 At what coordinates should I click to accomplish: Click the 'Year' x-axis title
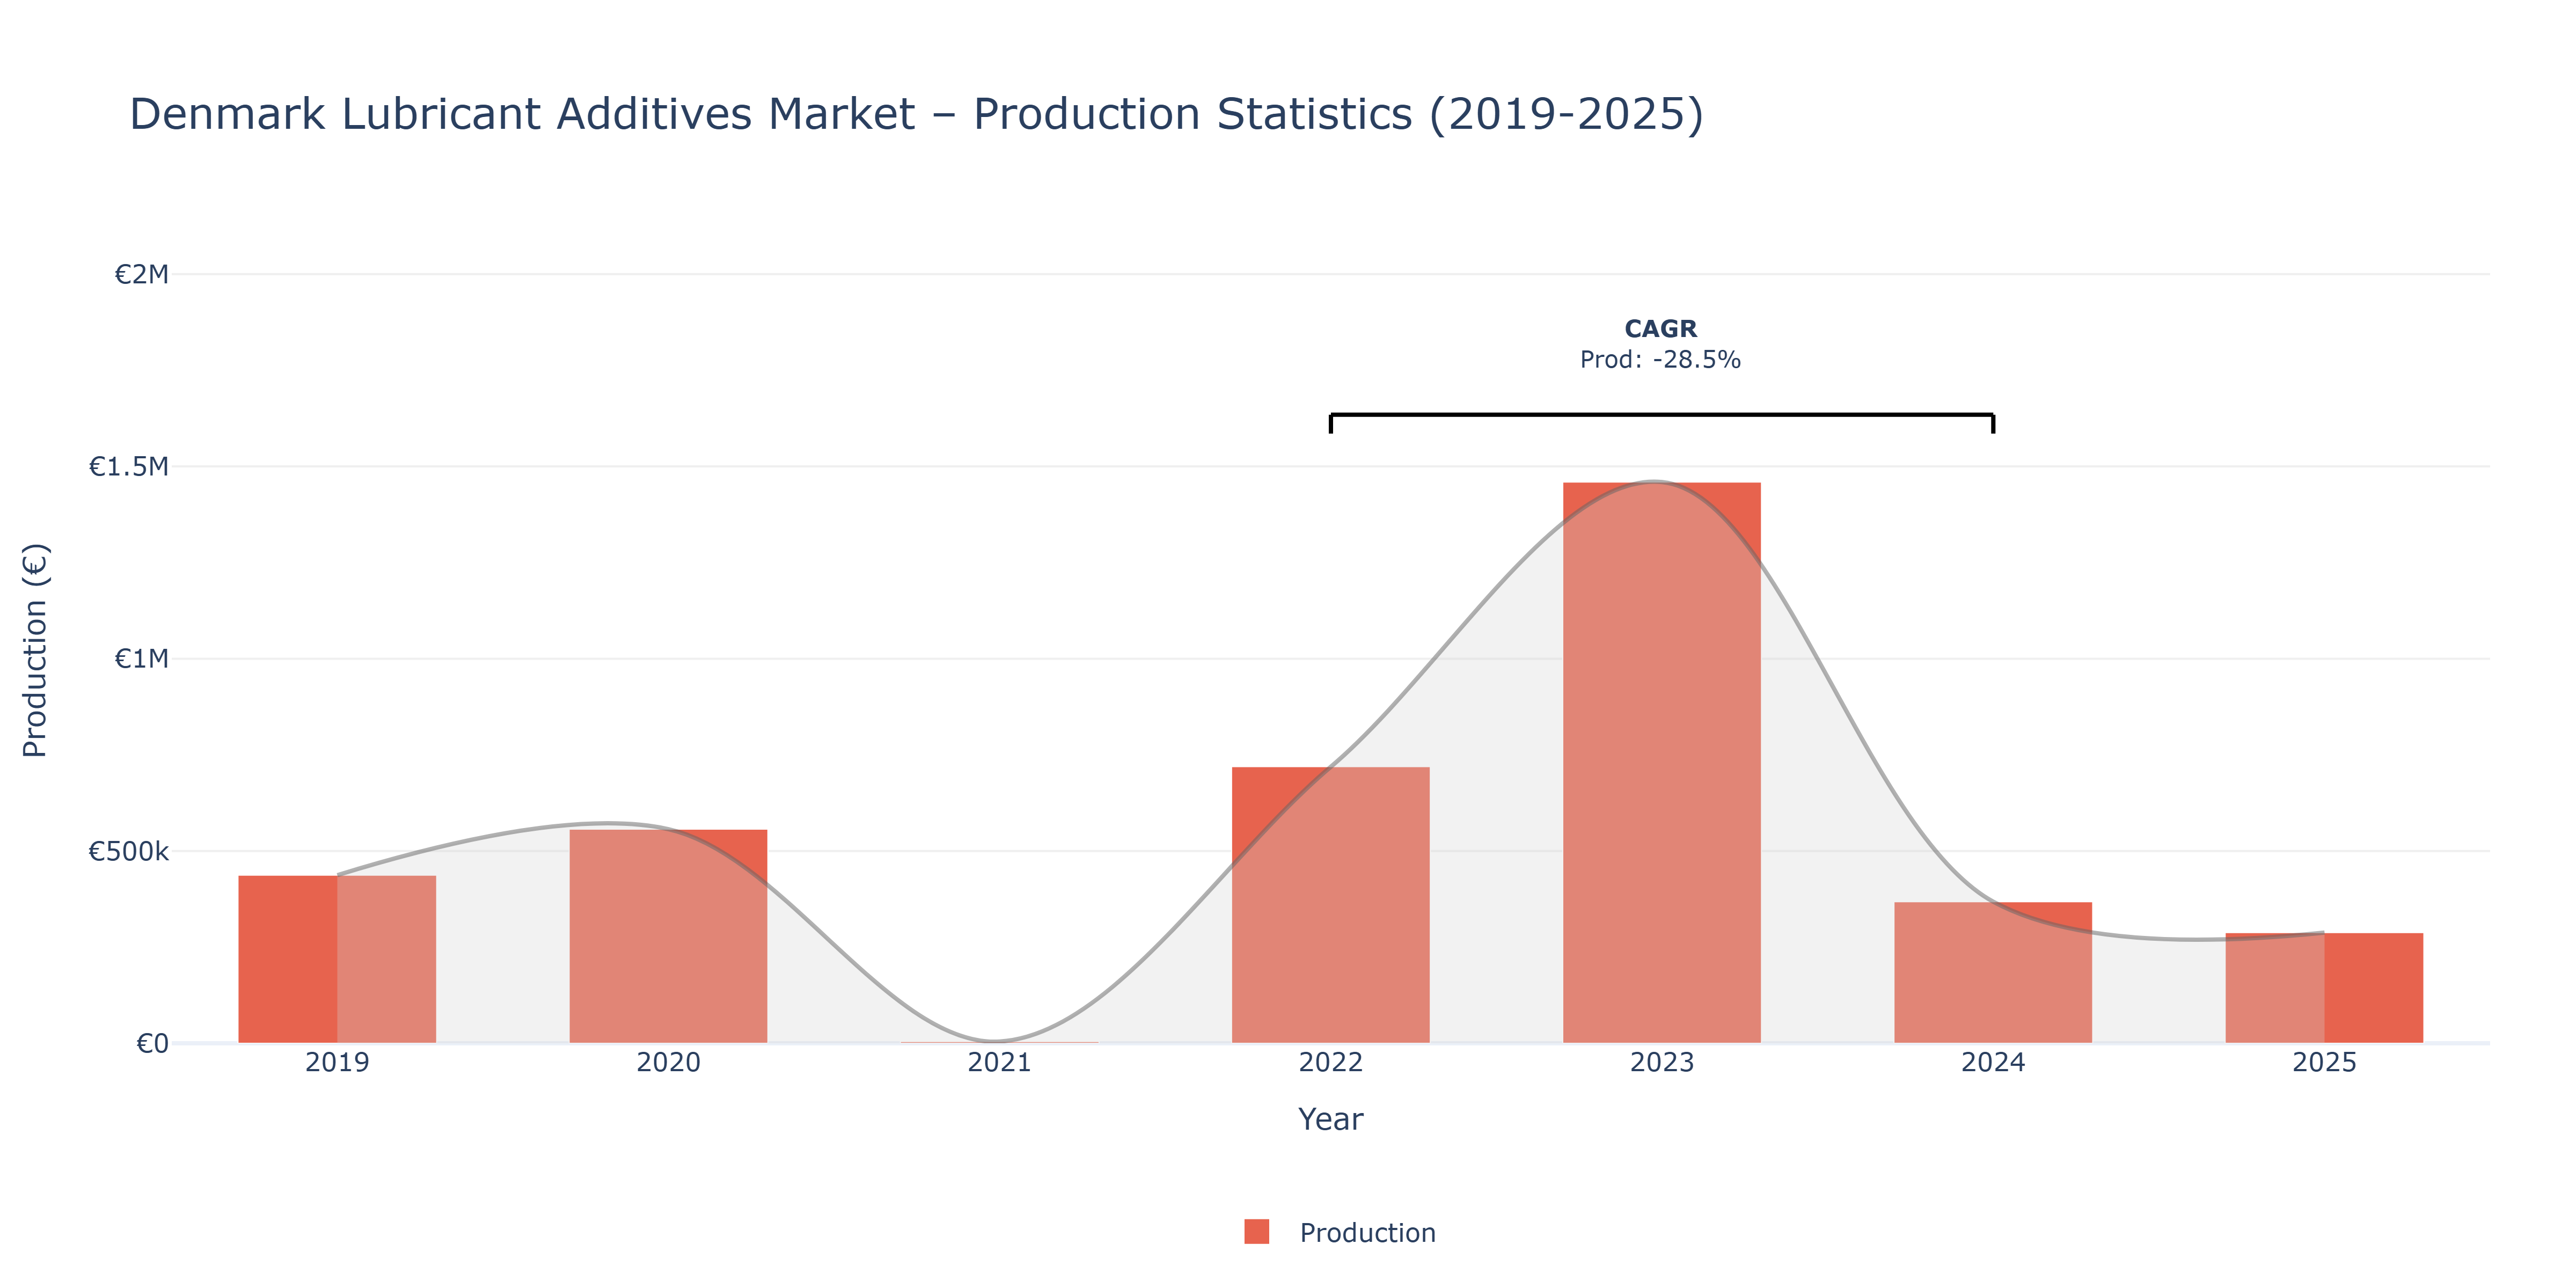coord(1330,1119)
